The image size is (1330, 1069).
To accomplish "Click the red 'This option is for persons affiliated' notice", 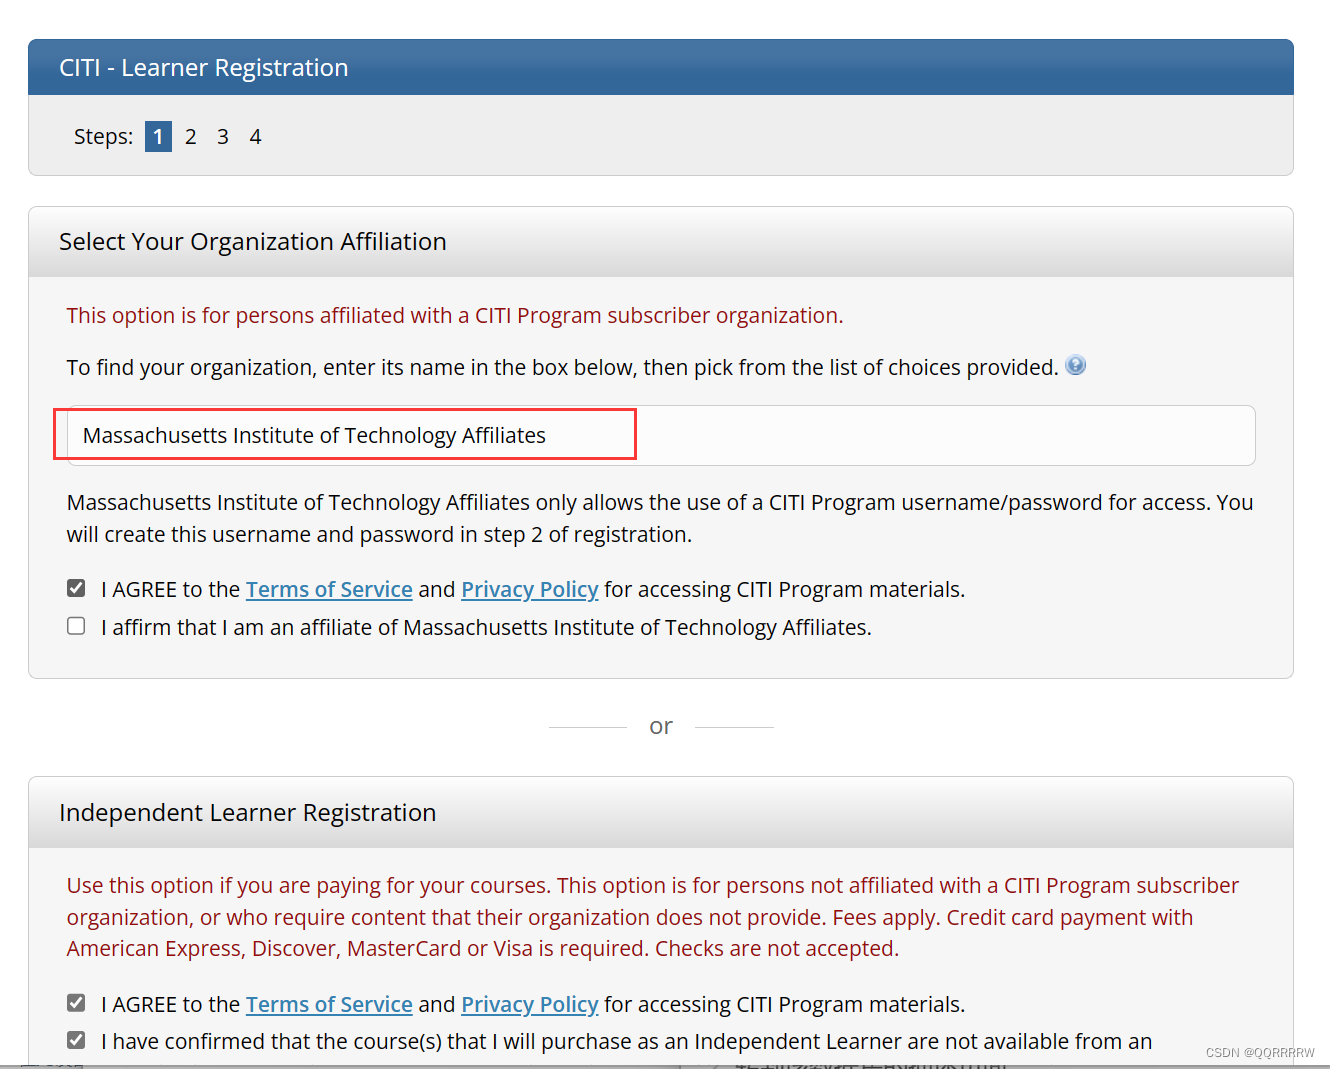I will click(x=455, y=316).
